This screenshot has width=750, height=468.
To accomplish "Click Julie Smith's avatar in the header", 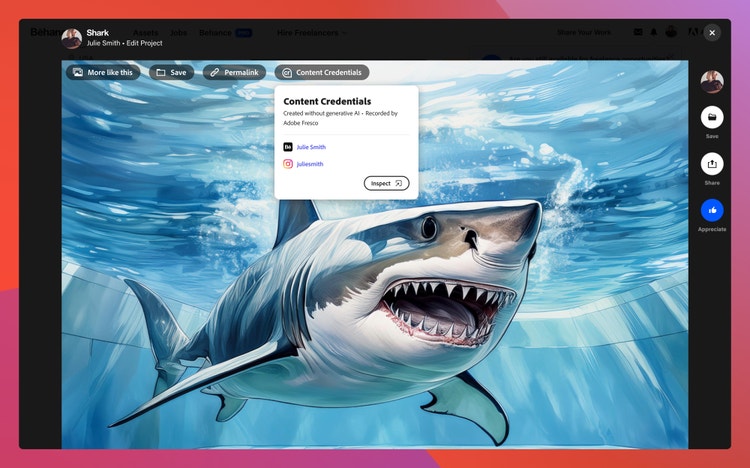I will coord(72,38).
